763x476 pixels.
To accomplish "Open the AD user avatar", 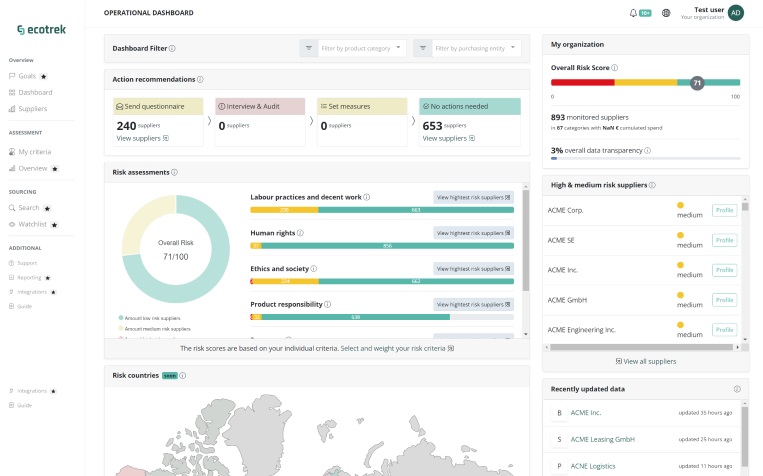I will pyautogui.click(x=736, y=13).
